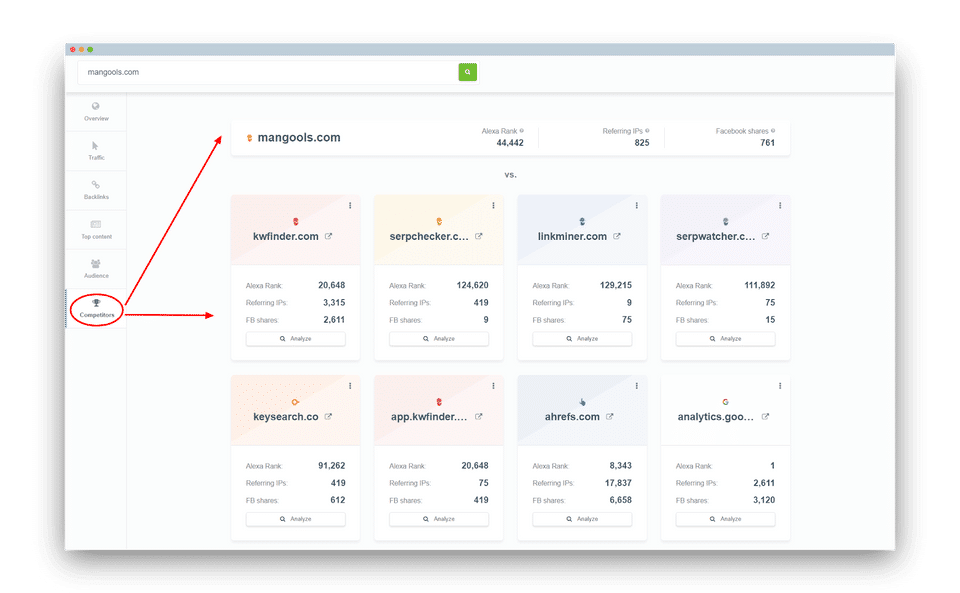The image size is (960, 593).
Task: Click Facebook shares value 761
Action: pyautogui.click(x=768, y=143)
